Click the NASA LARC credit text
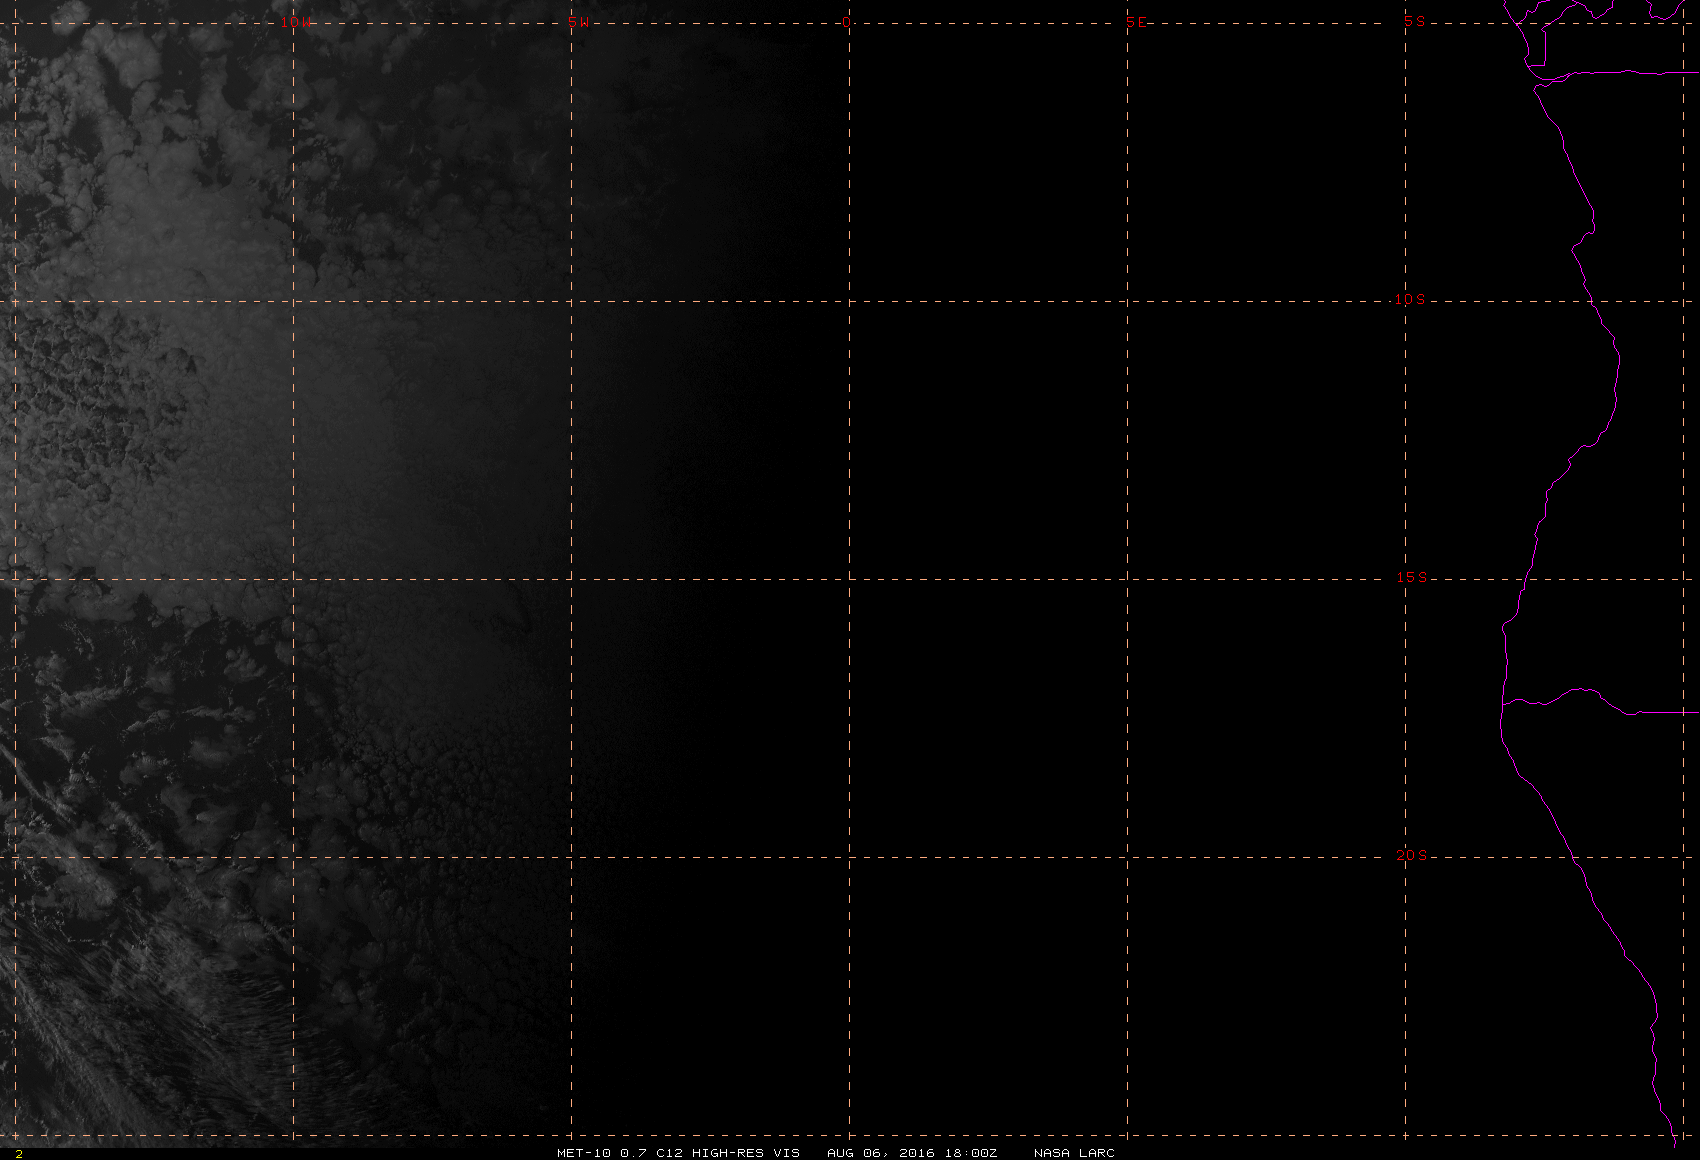The height and width of the screenshot is (1160, 1700). [1074, 1153]
